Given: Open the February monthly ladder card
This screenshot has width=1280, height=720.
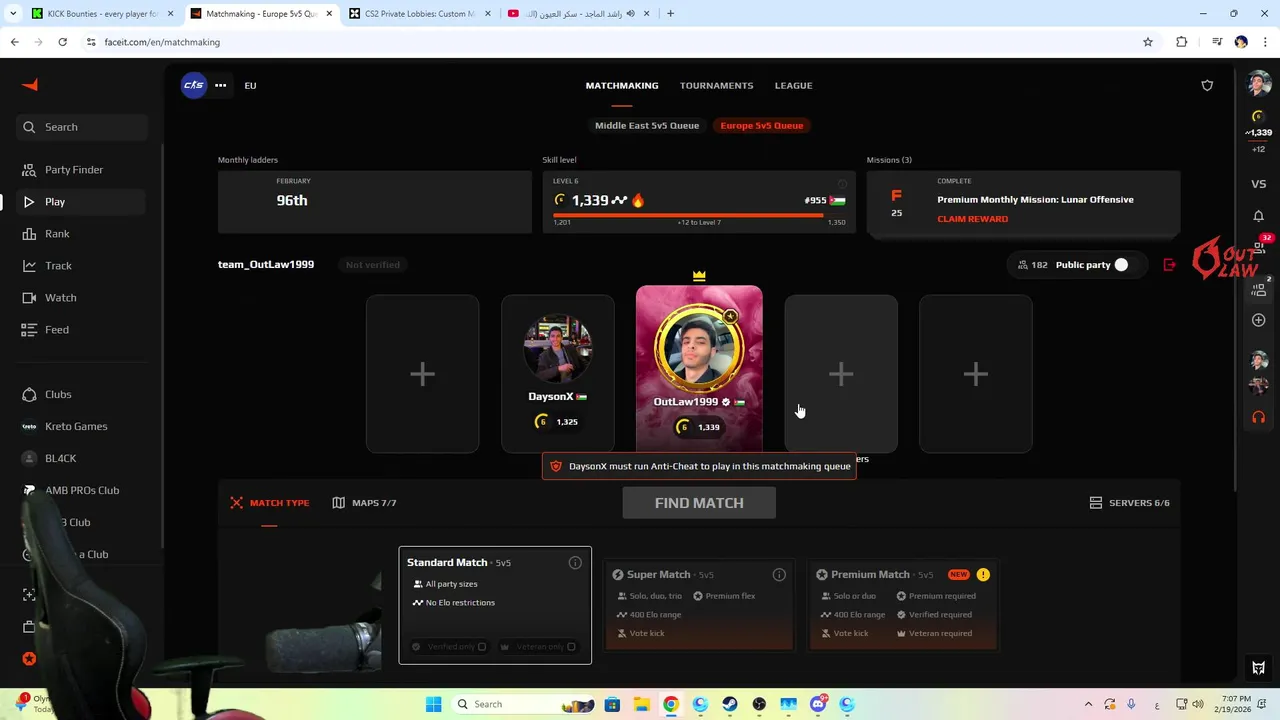Looking at the screenshot, I should click(375, 202).
